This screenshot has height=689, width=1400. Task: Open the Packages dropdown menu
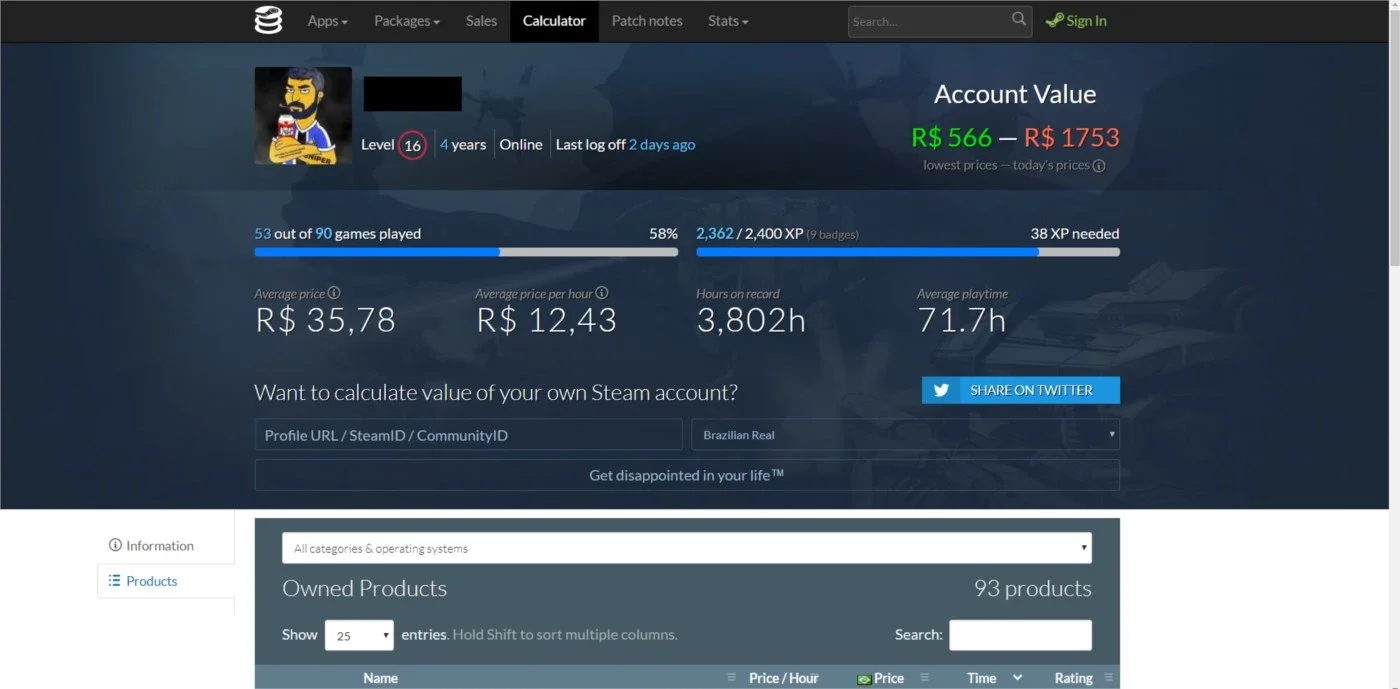(x=407, y=21)
